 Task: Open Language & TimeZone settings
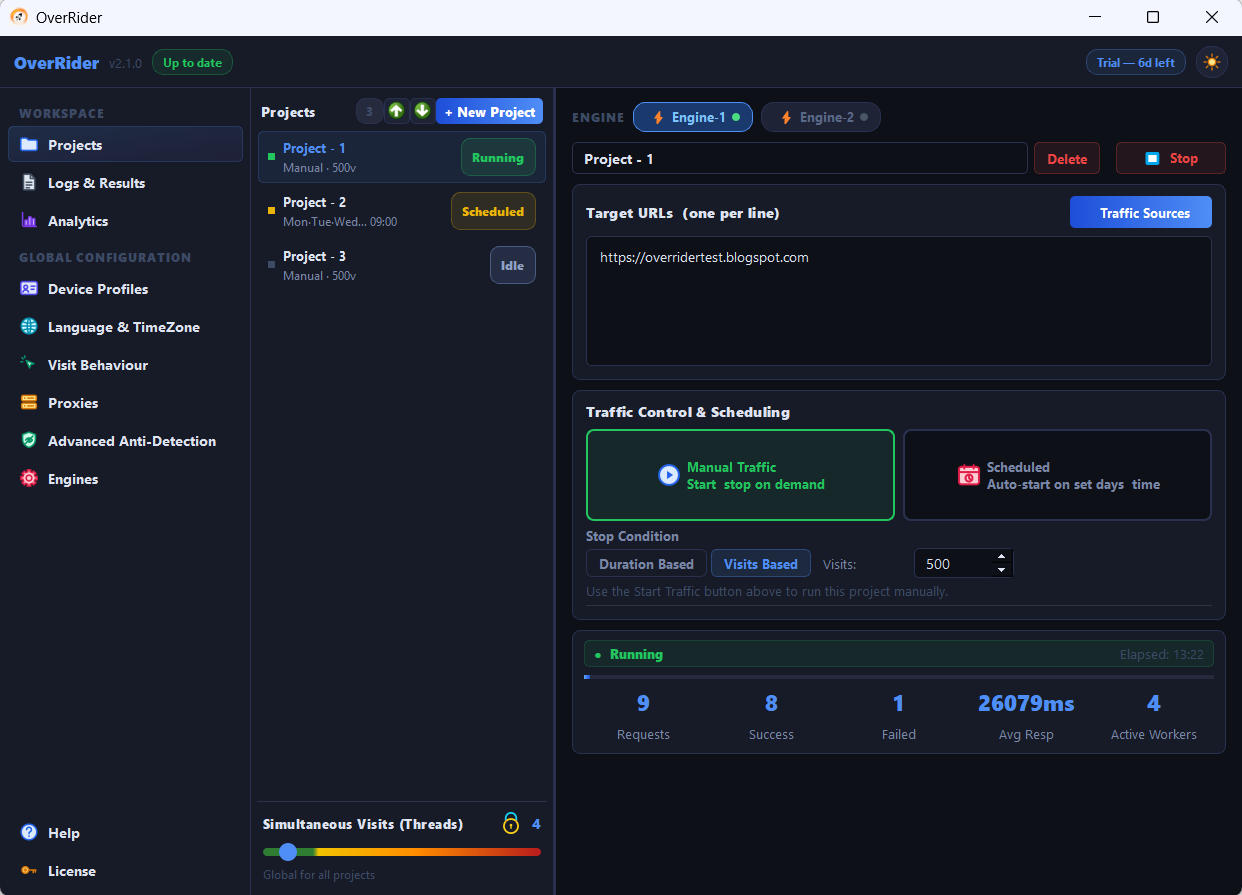click(x=125, y=327)
